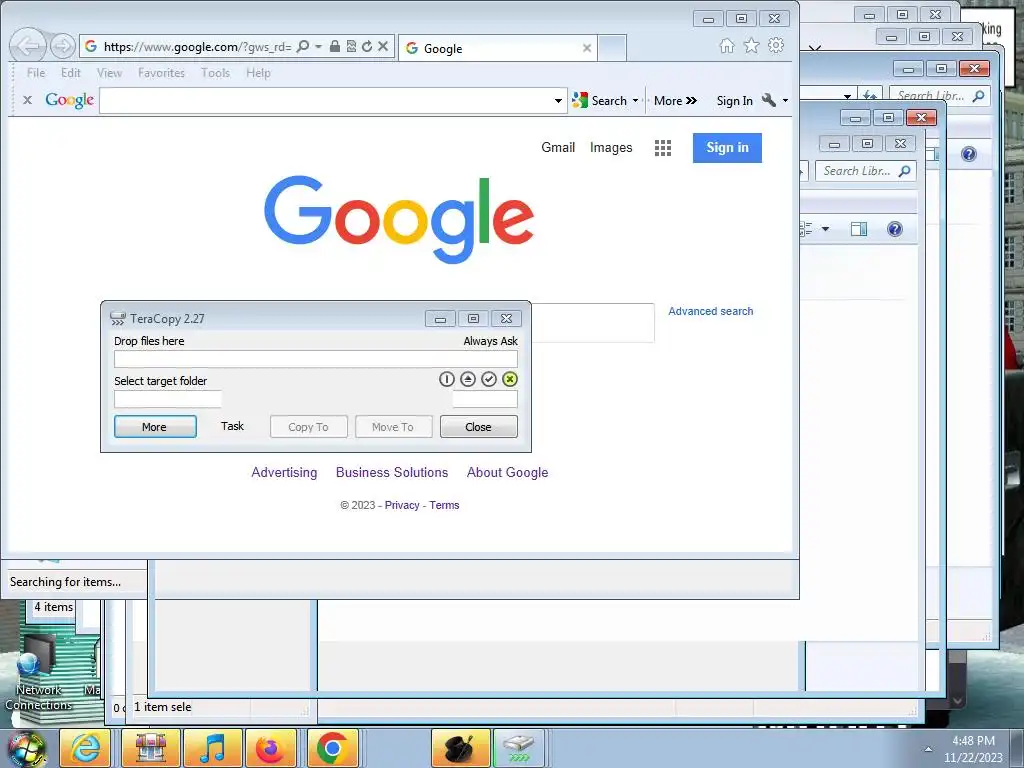Open the About Google link
Viewport: 1024px width, 768px height.
tap(507, 472)
